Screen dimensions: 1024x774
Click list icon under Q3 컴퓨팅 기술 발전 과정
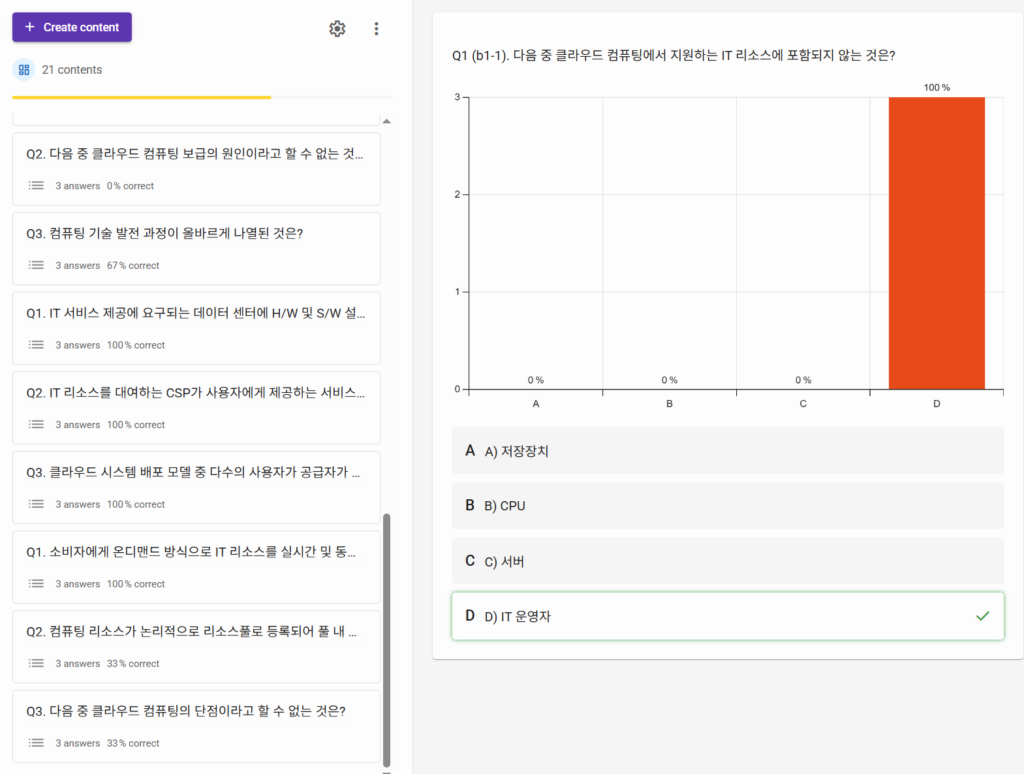(36, 265)
